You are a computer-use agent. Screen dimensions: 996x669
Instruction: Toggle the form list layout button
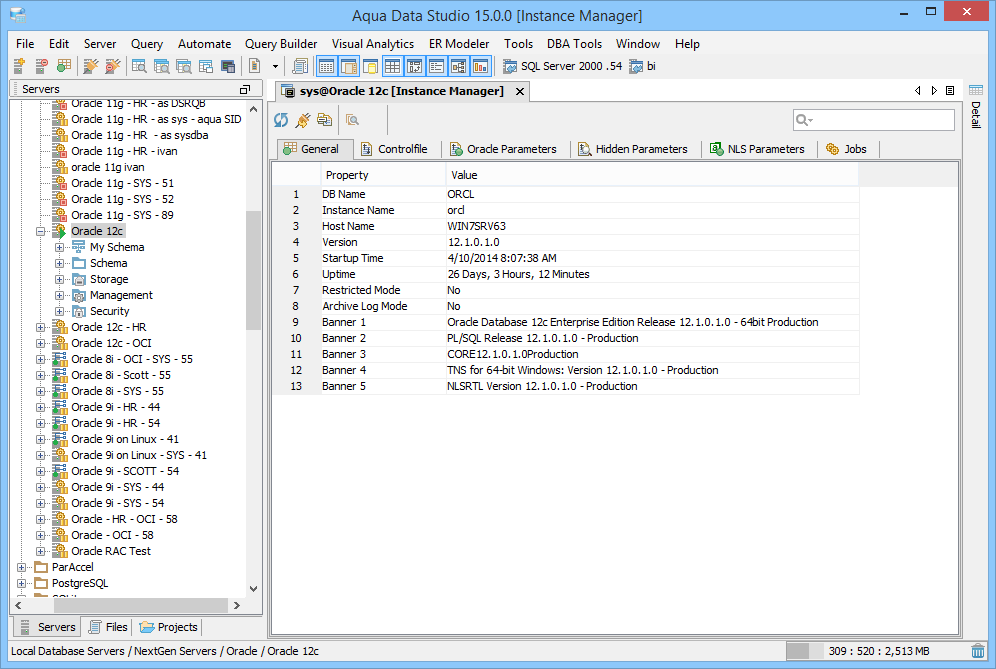[436, 66]
